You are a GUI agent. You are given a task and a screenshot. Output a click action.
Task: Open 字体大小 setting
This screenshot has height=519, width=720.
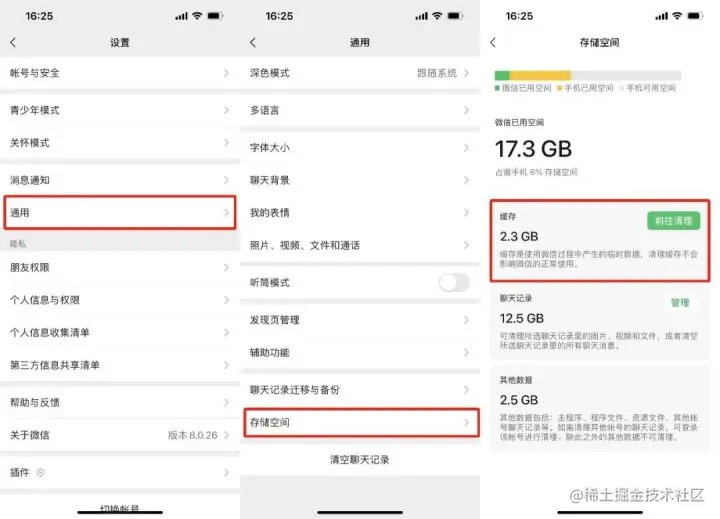[x=360, y=147]
